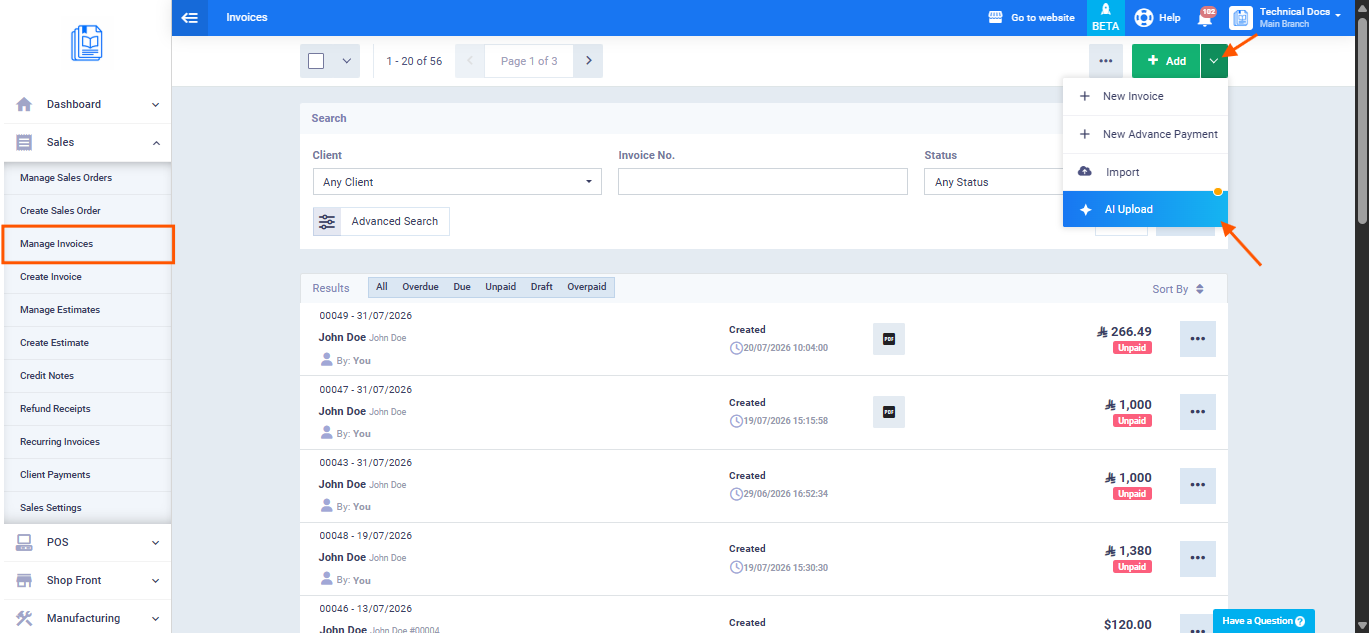Click Sales list icon in sidebar

[25, 142]
